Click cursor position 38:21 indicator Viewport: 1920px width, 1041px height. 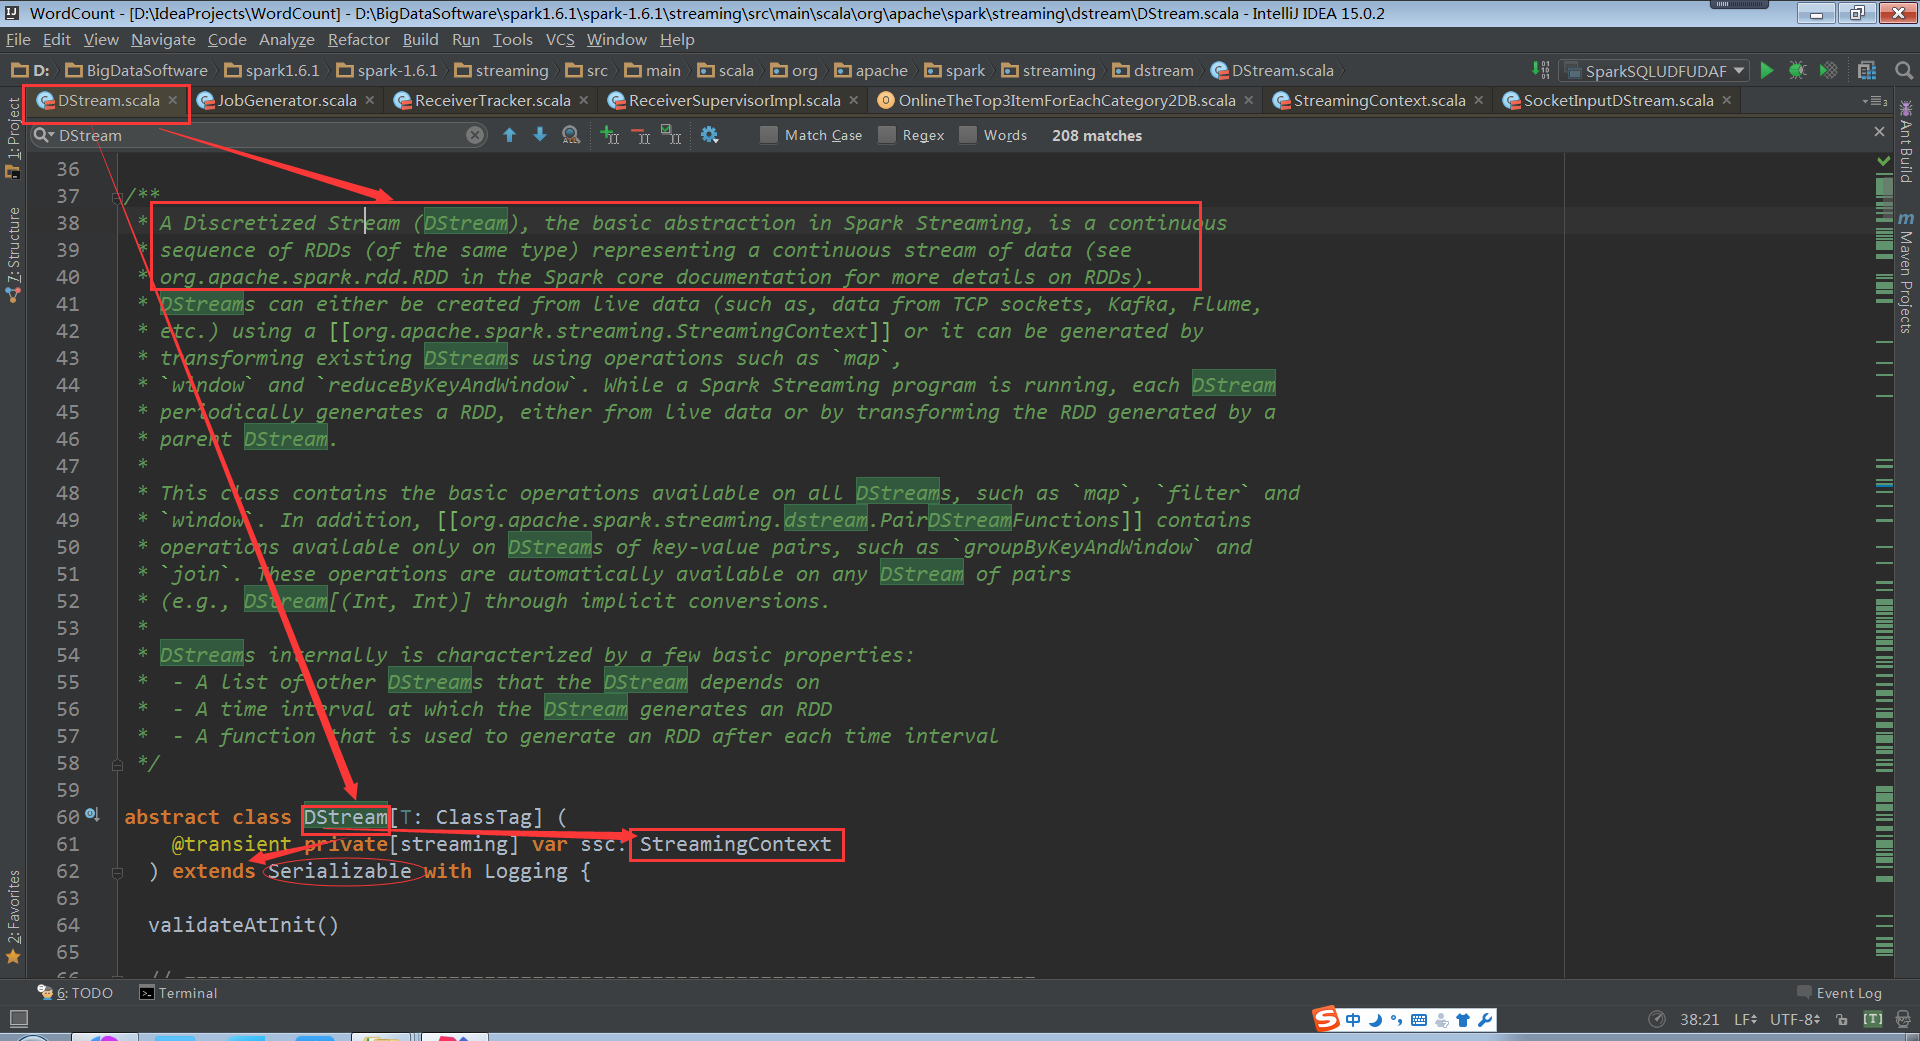click(1699, 1020)
